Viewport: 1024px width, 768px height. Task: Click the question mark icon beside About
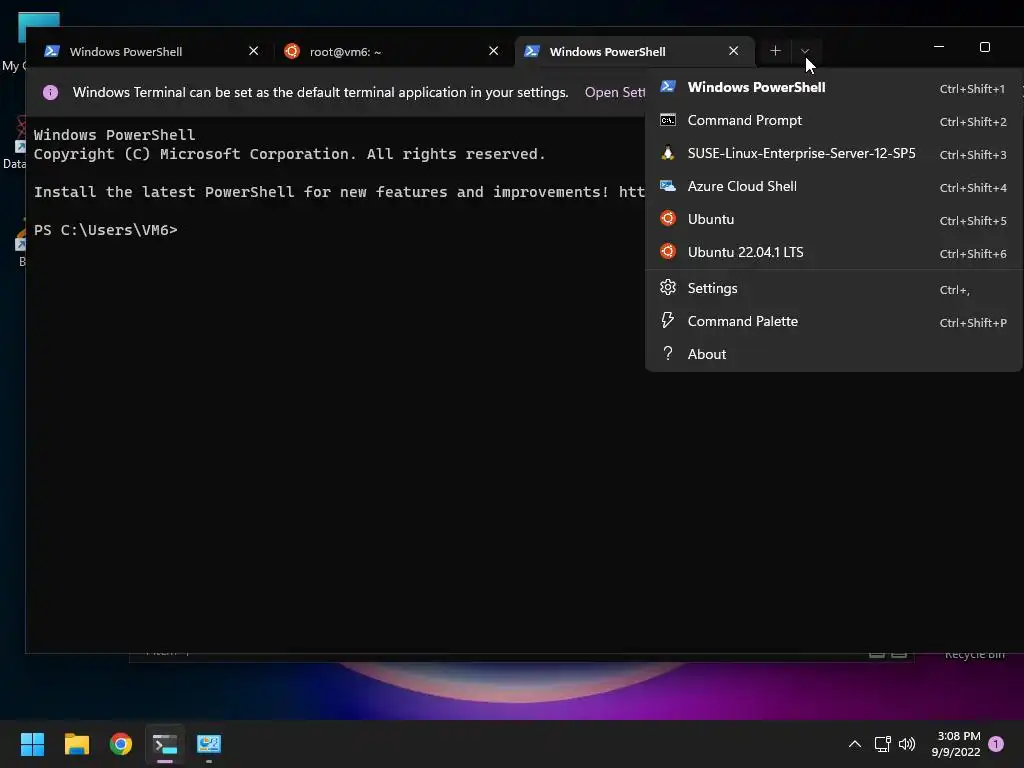click(x=667, y=353)
